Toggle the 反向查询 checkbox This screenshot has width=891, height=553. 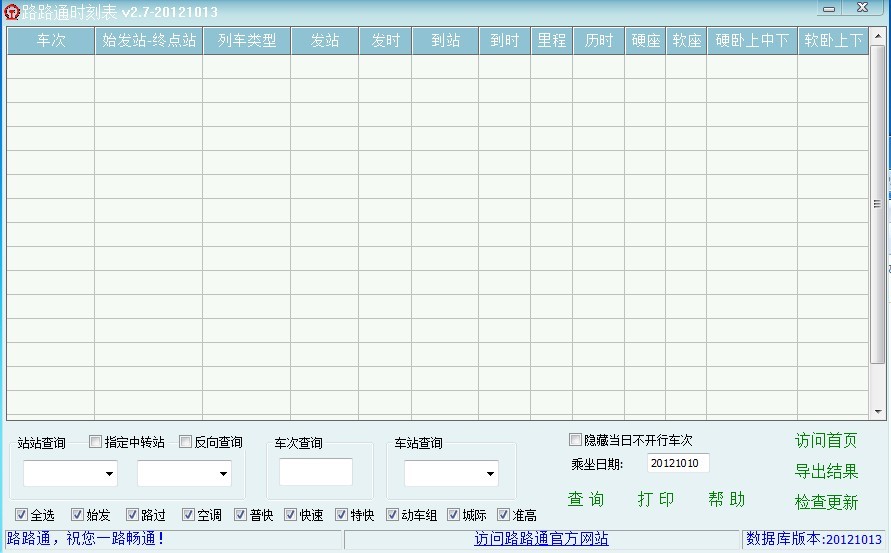(x=186, y=441)
